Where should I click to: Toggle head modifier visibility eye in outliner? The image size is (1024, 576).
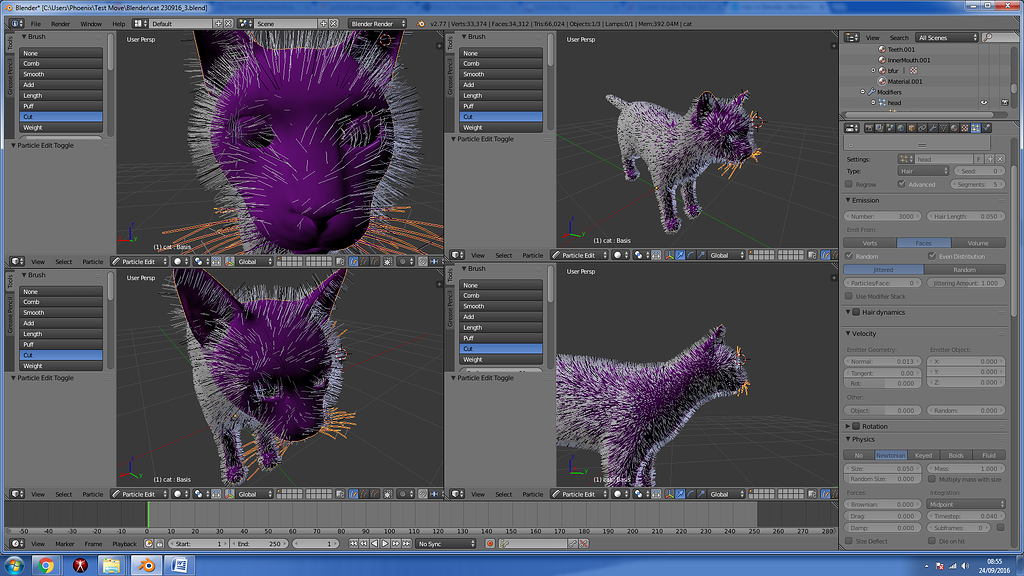984,103
